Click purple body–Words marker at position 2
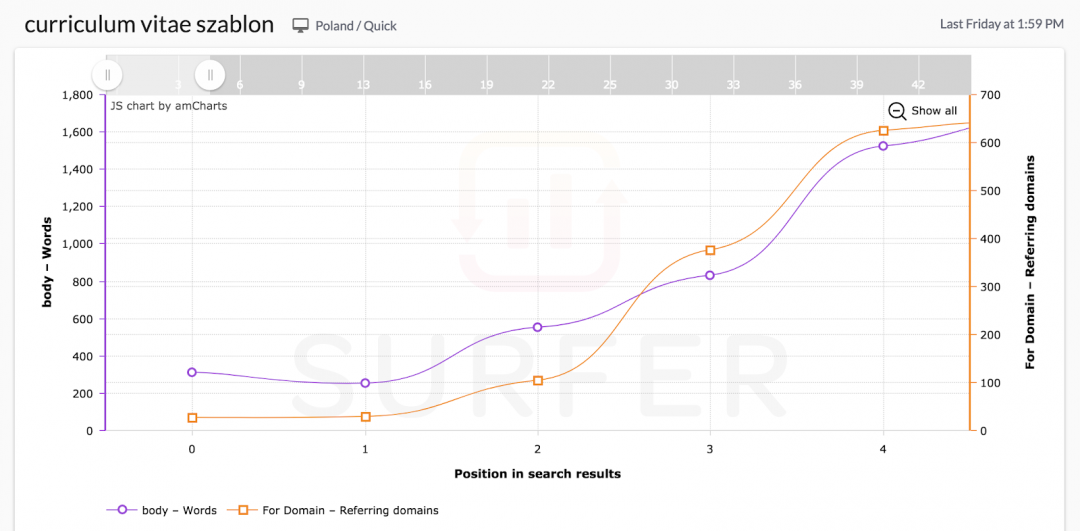The height and width of the screenshot is (531, 1080). 538,327
